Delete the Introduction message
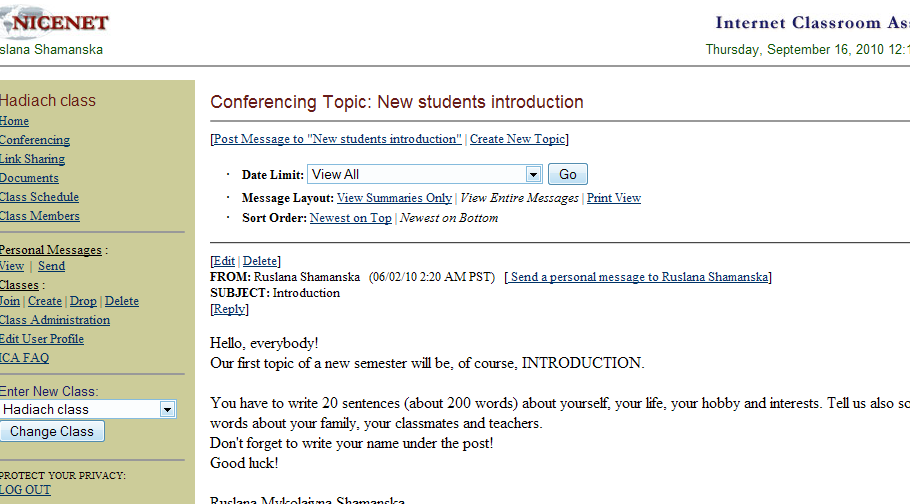Screen dimensions: 910x504 tap(259, 261)
